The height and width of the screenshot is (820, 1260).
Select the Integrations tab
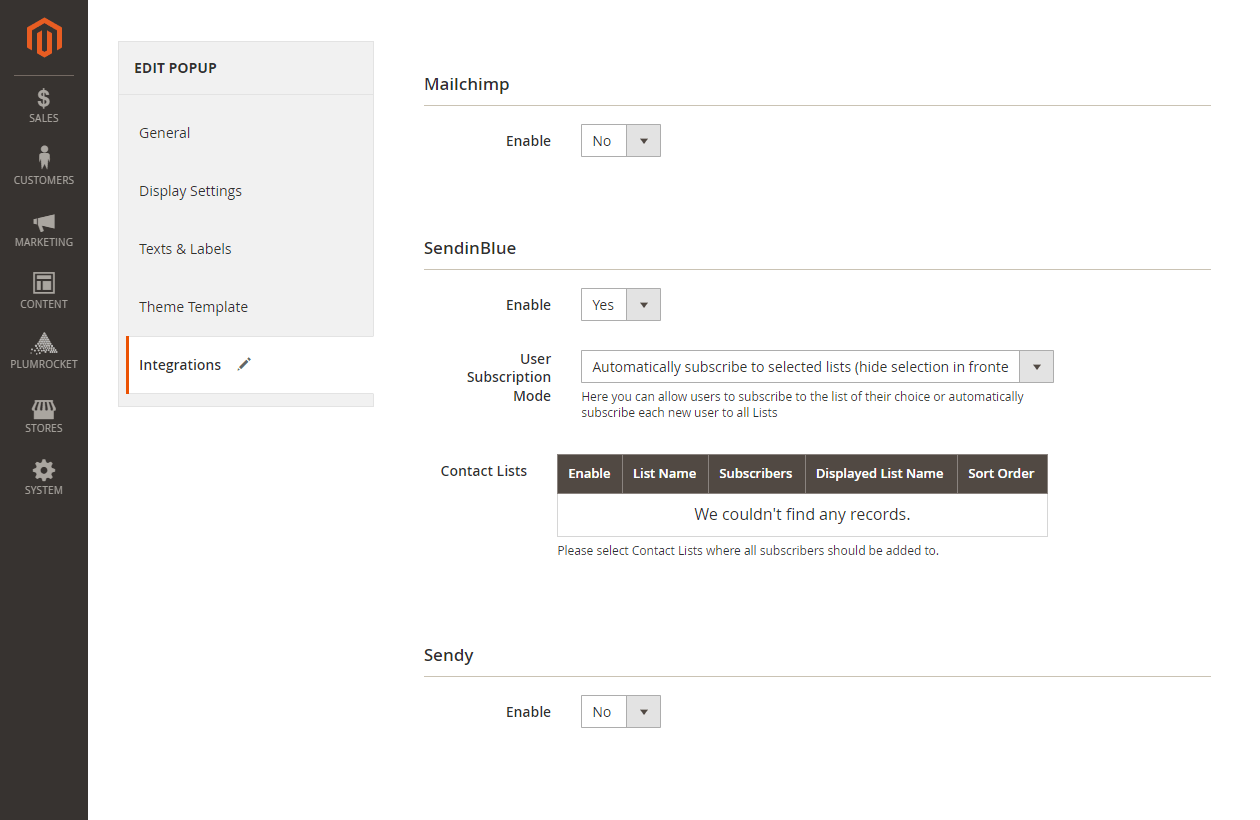click(180, 365)
